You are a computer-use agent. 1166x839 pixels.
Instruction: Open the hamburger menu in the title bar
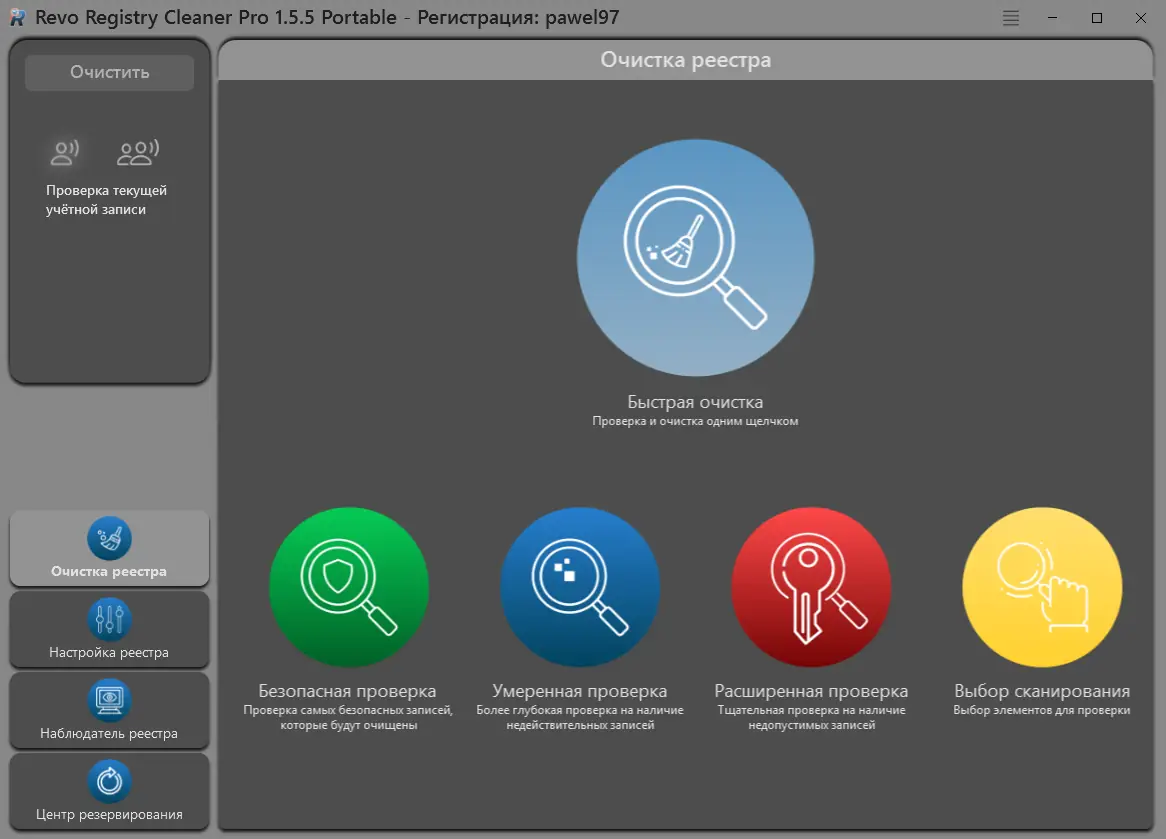point(1010,17)
